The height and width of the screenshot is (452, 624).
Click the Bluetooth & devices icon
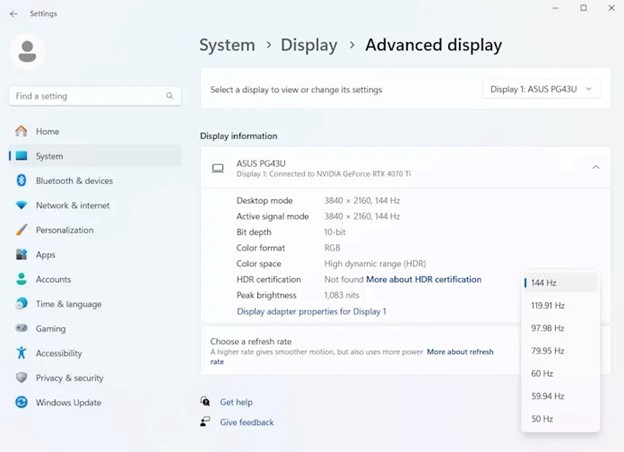[x=21, y=181]
